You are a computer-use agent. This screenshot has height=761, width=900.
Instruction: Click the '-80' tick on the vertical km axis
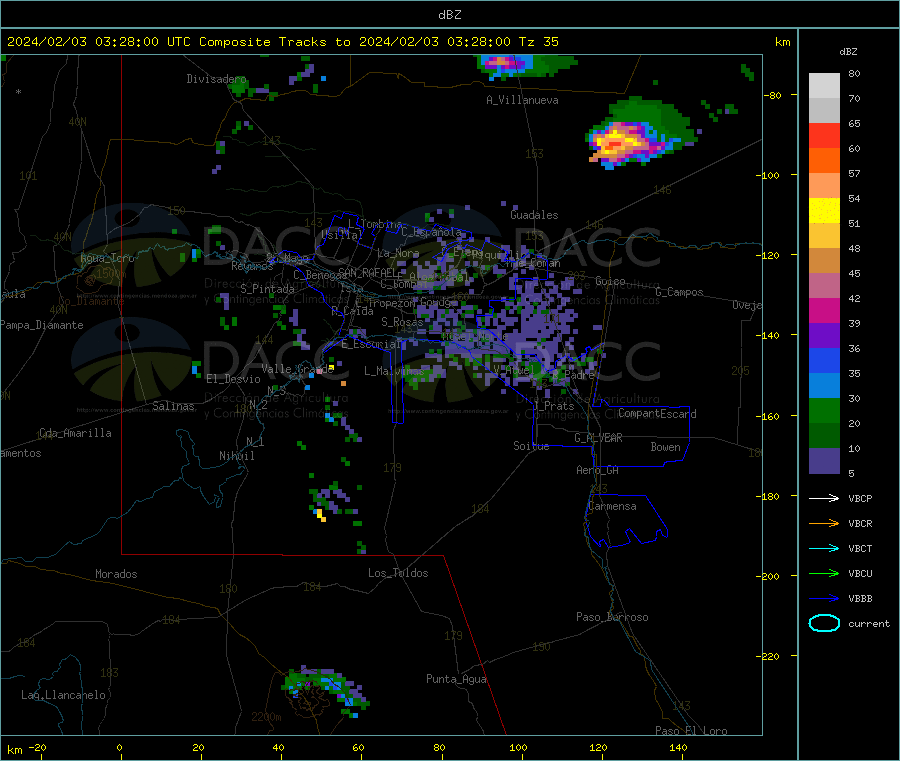pos(773,95)
